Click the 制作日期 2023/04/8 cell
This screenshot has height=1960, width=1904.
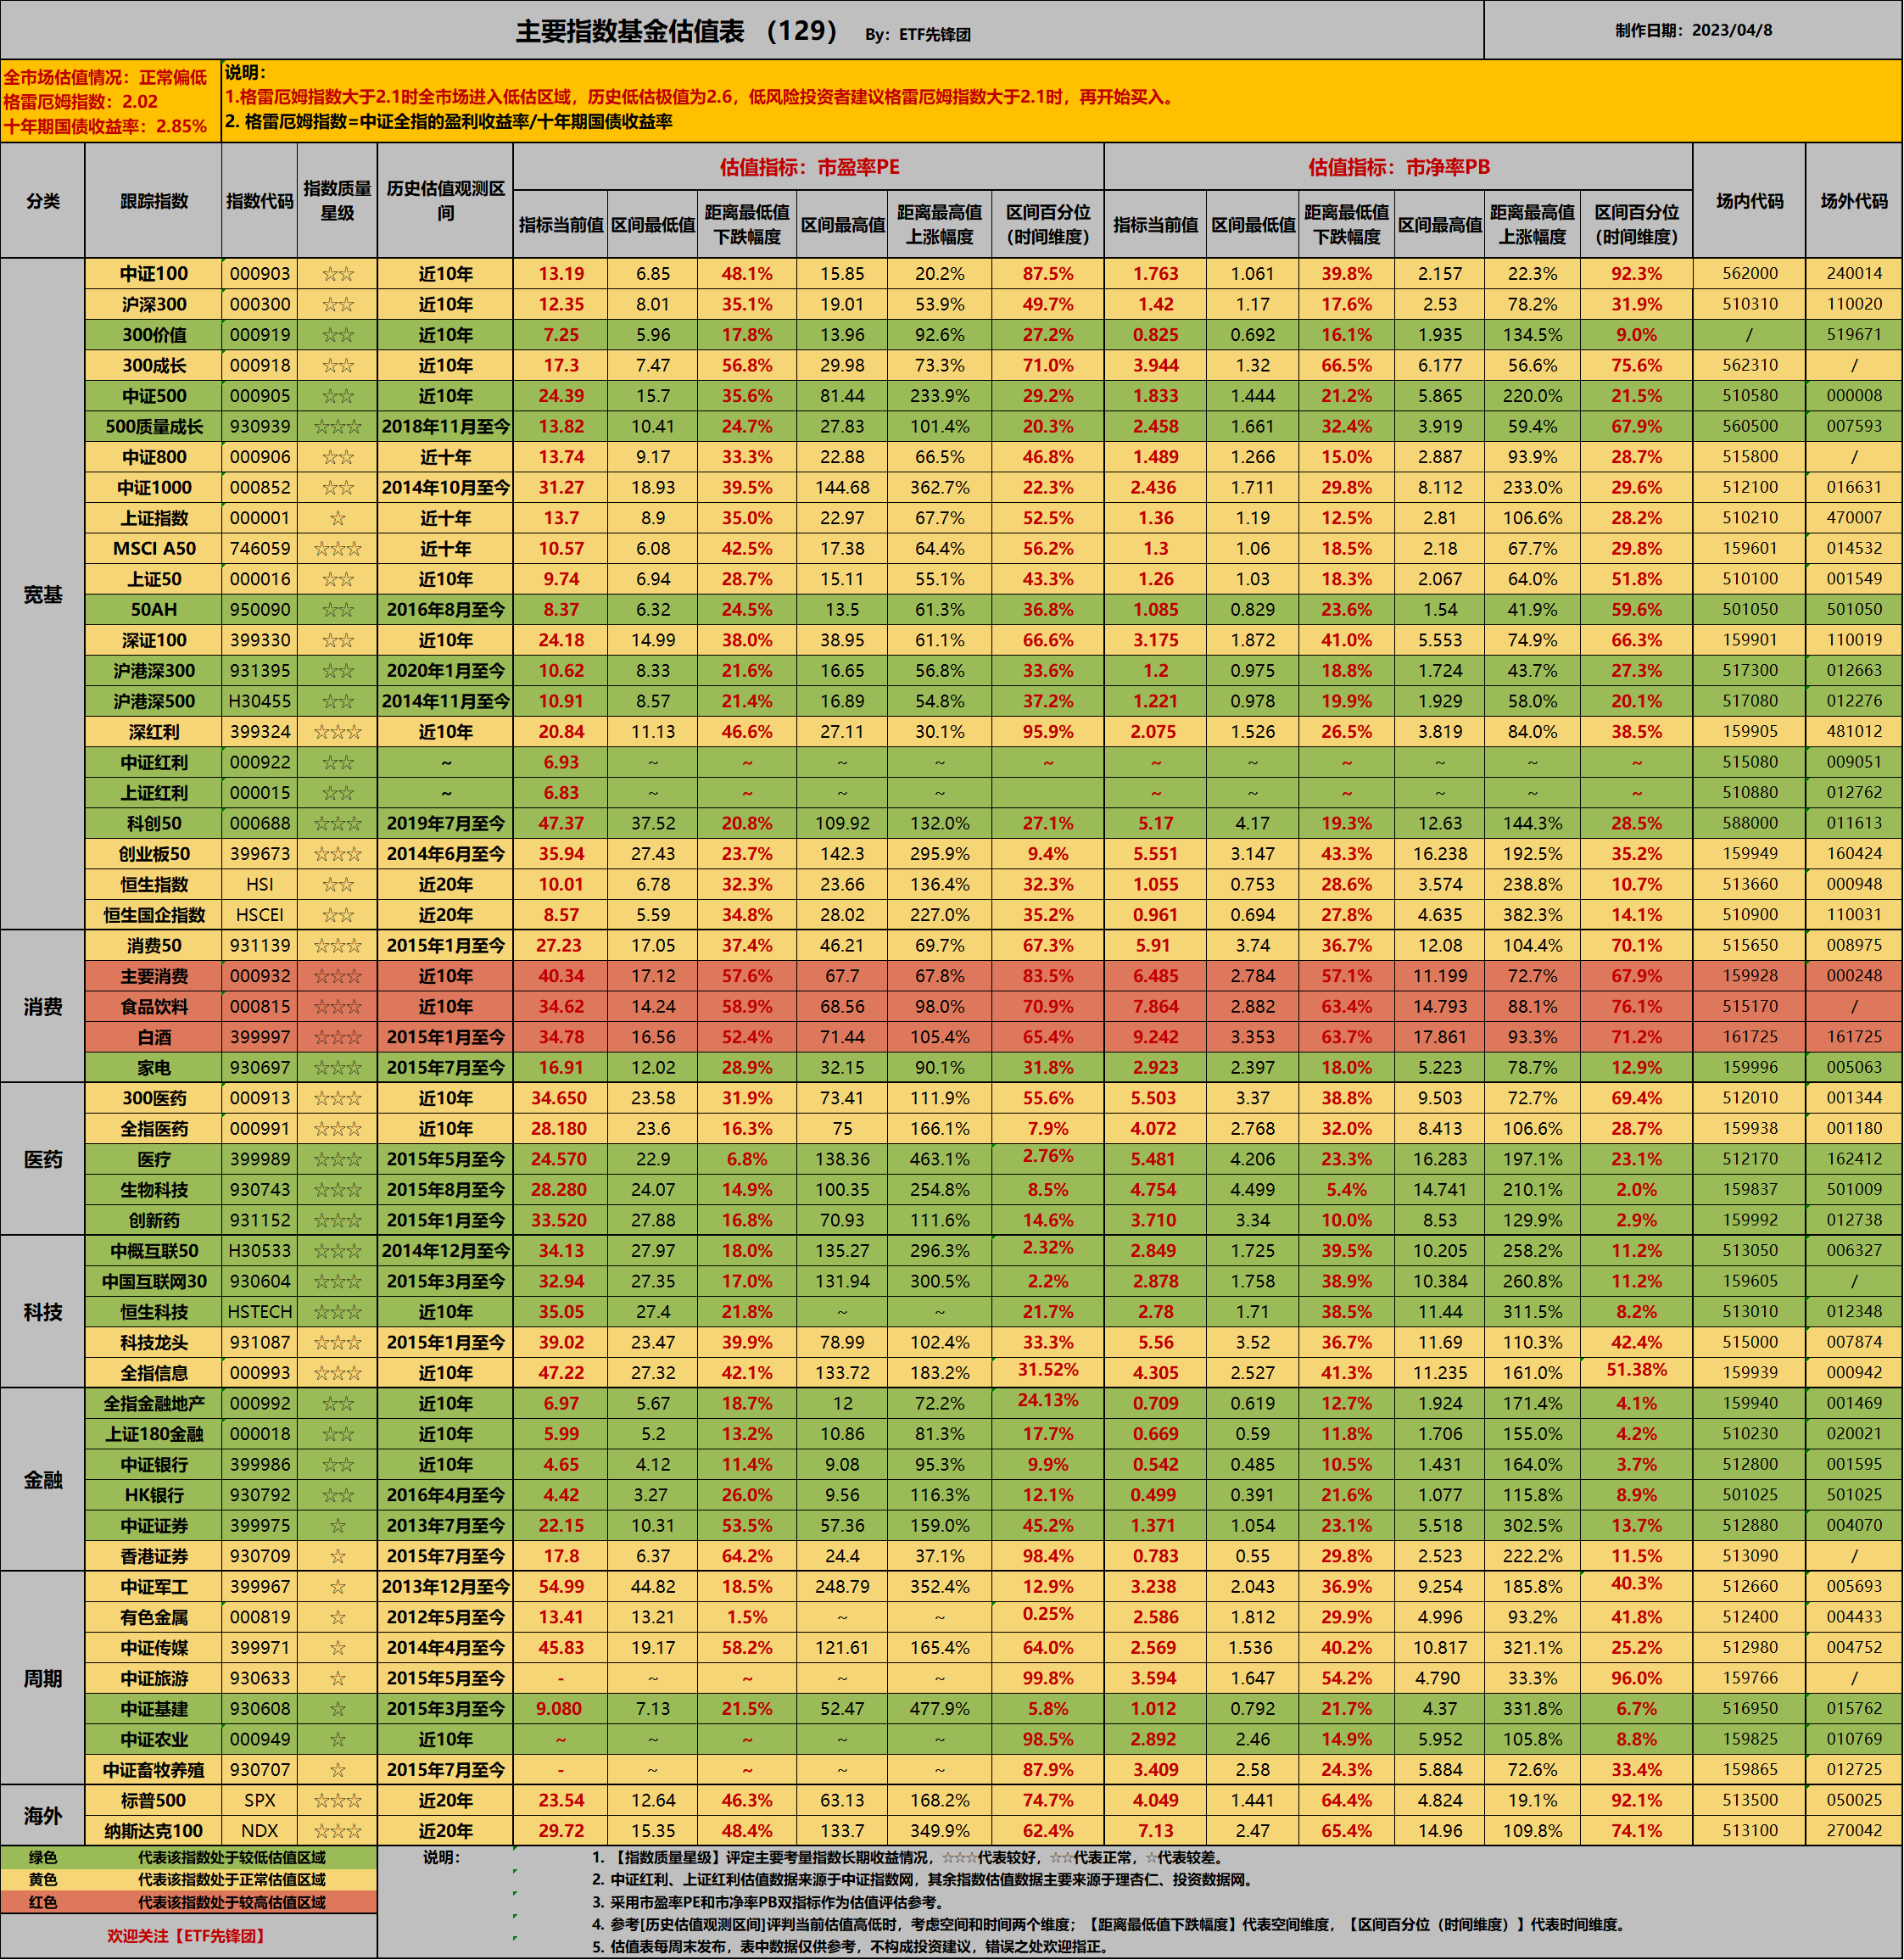click(1693, 30)
